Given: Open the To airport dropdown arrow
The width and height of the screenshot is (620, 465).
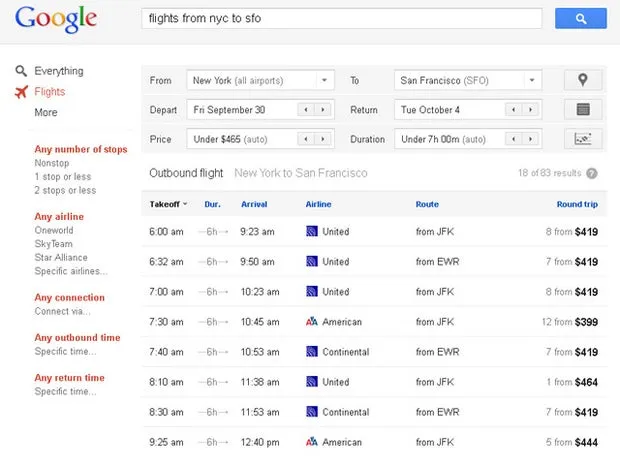Looking at the screenshot, I should click(x=532, y=80).
